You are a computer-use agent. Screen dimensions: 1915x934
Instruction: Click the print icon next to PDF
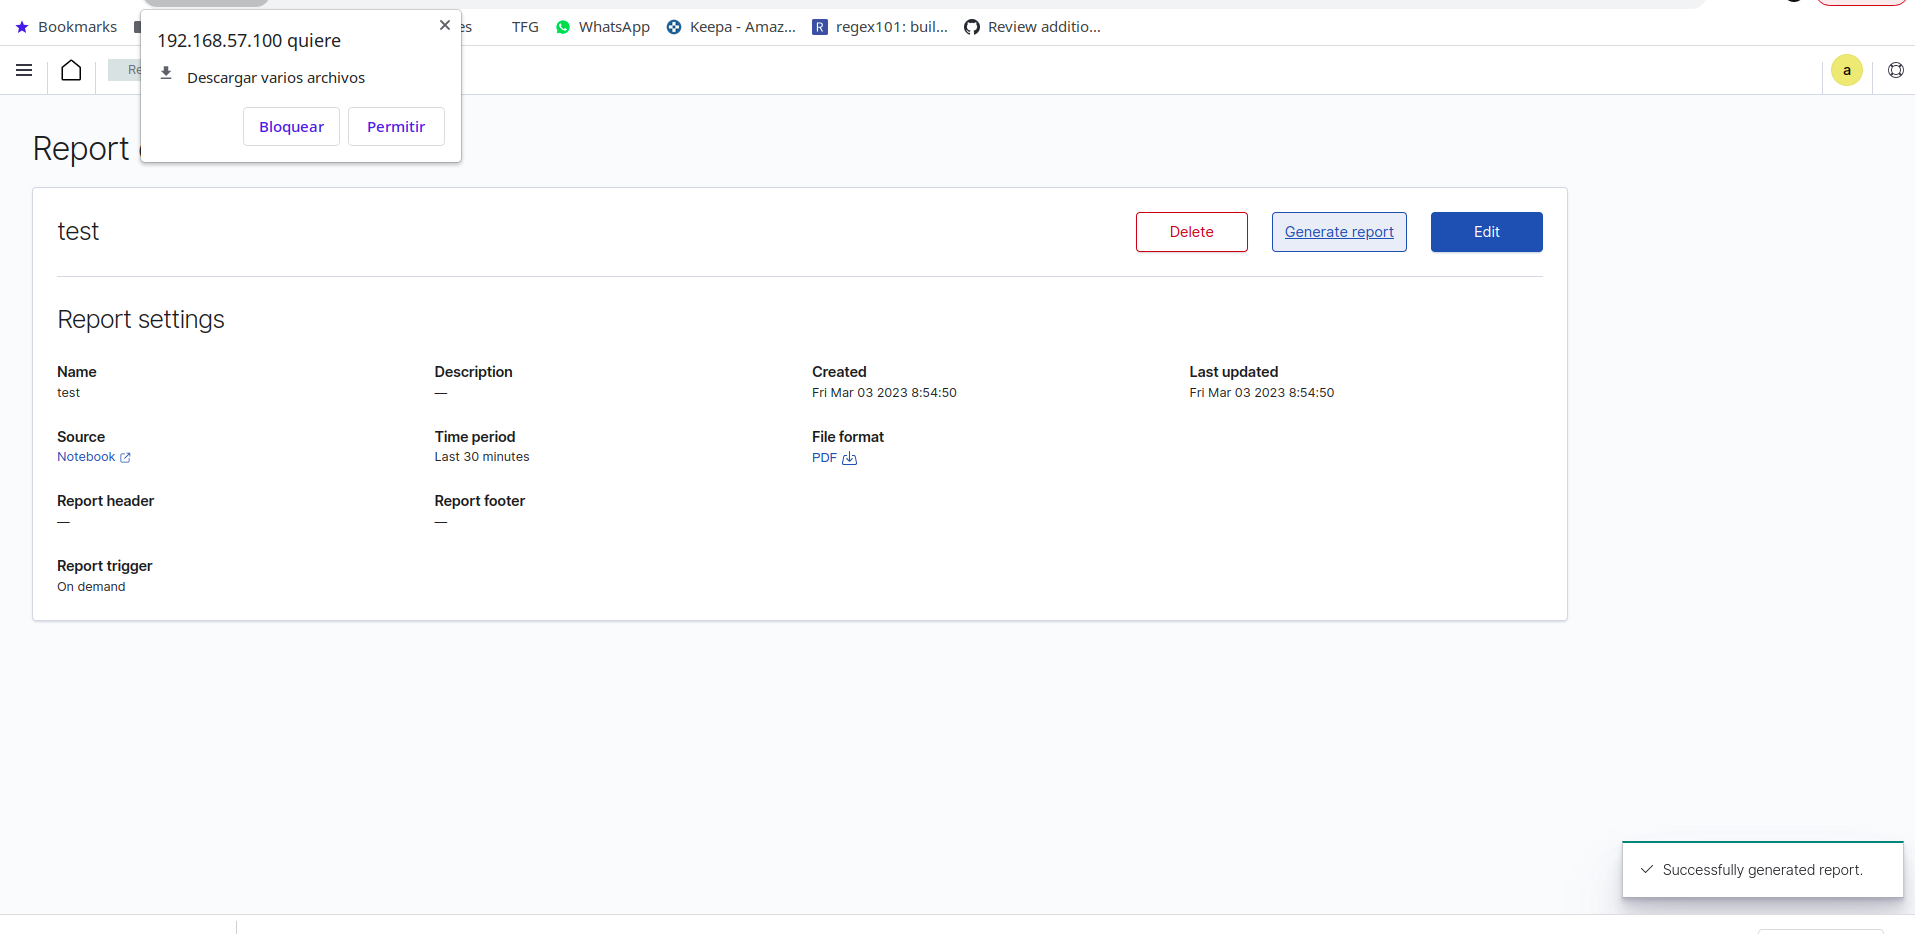coord(850,459)
